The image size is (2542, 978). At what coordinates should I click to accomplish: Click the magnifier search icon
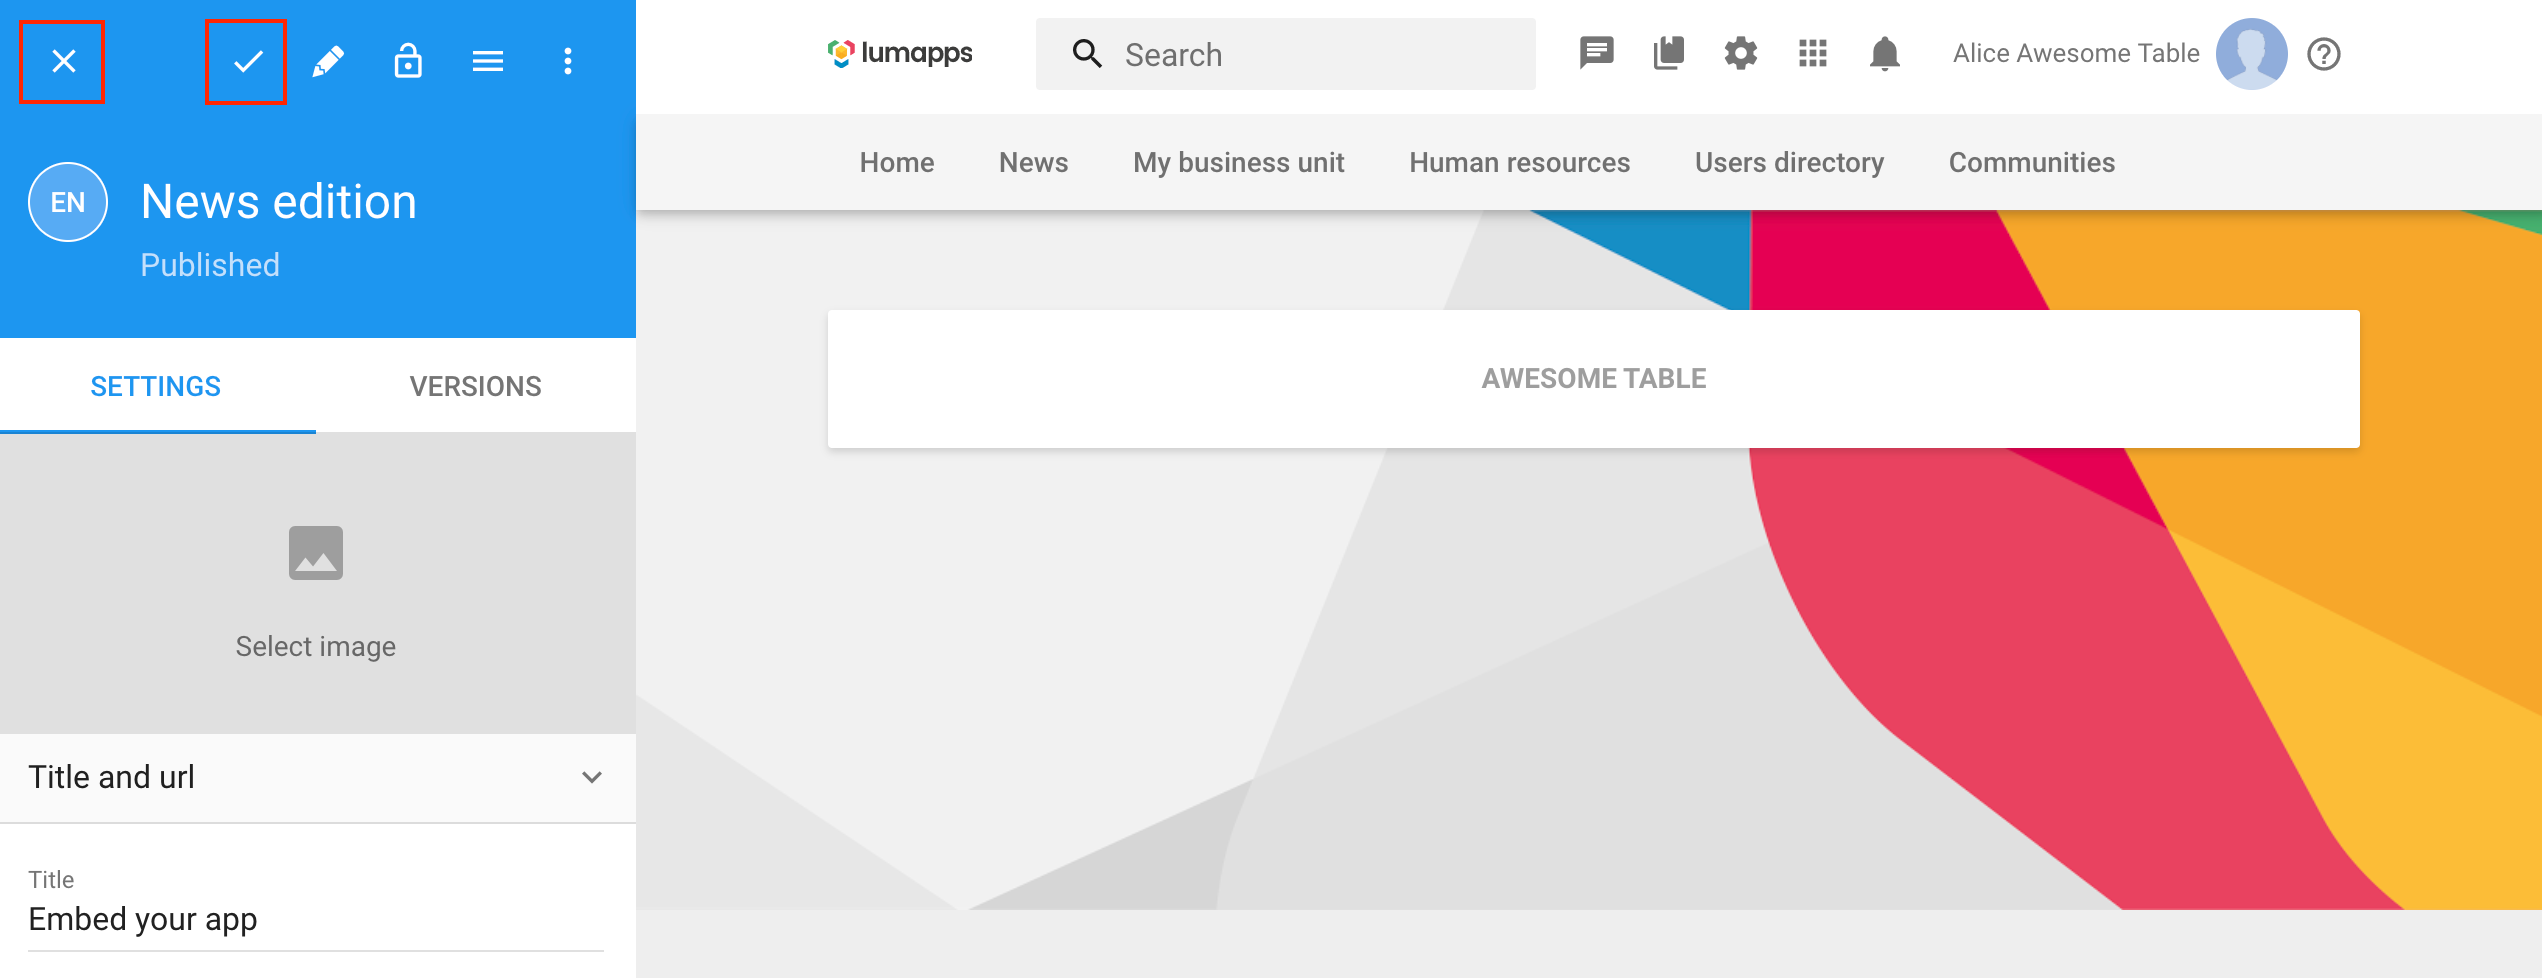click(1087, 54)
